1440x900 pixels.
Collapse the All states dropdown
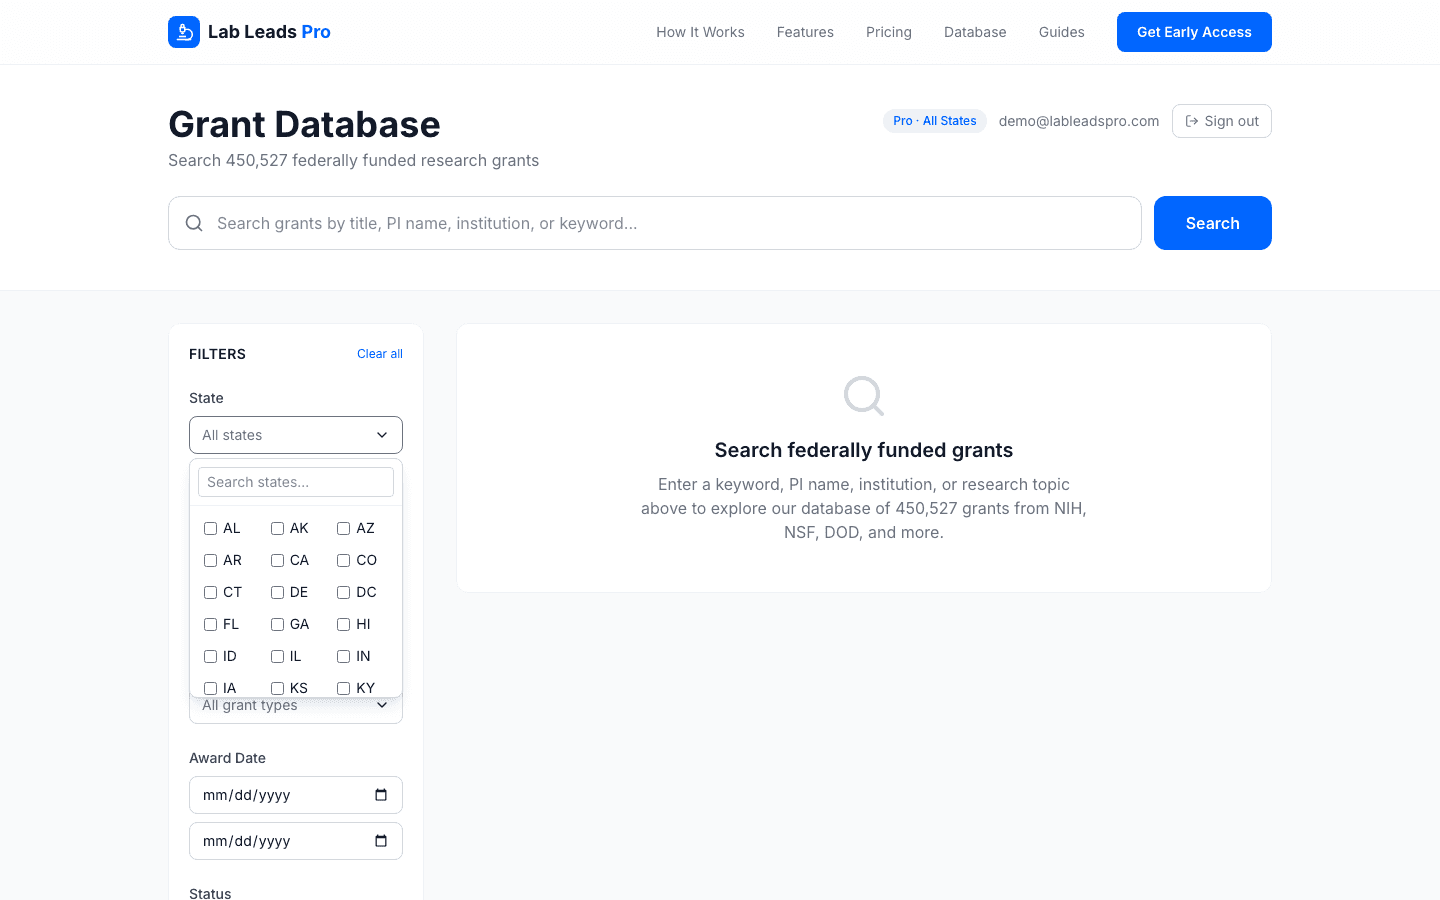coord(296,435)
